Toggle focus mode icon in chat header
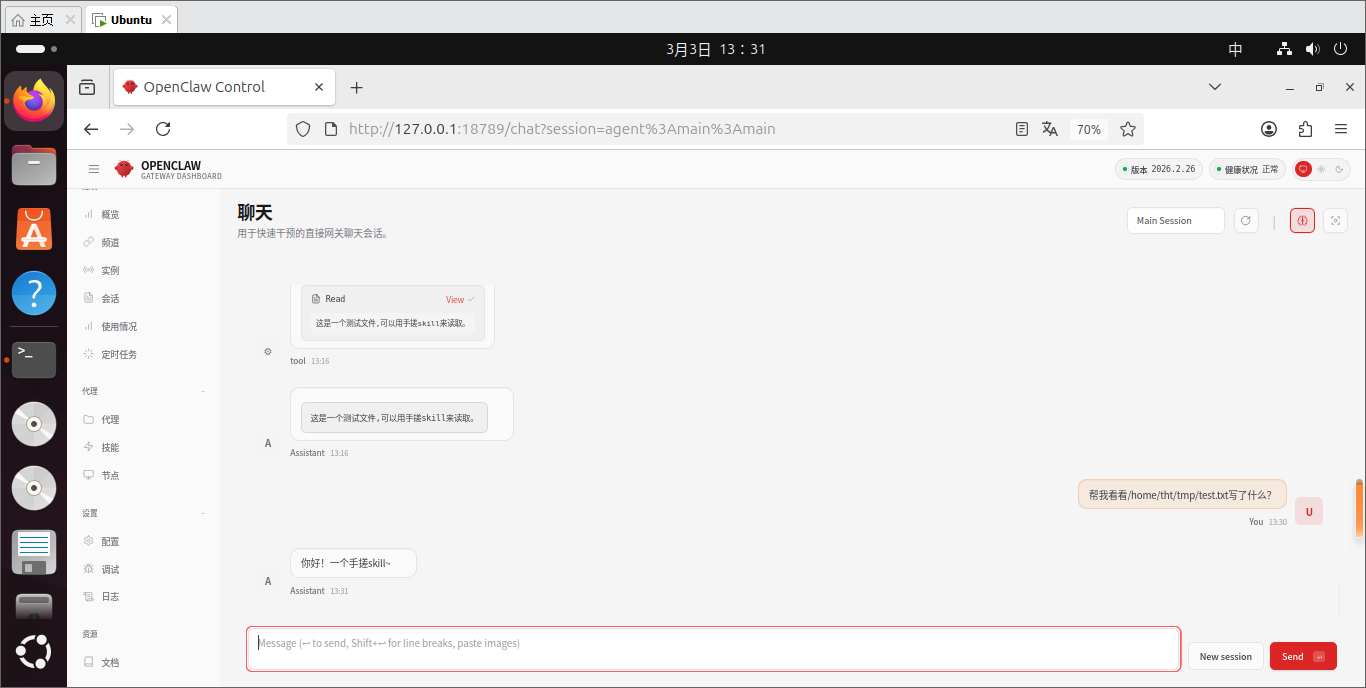Viewport: 1366px width, 688px height. click(x=1335, y=221)
